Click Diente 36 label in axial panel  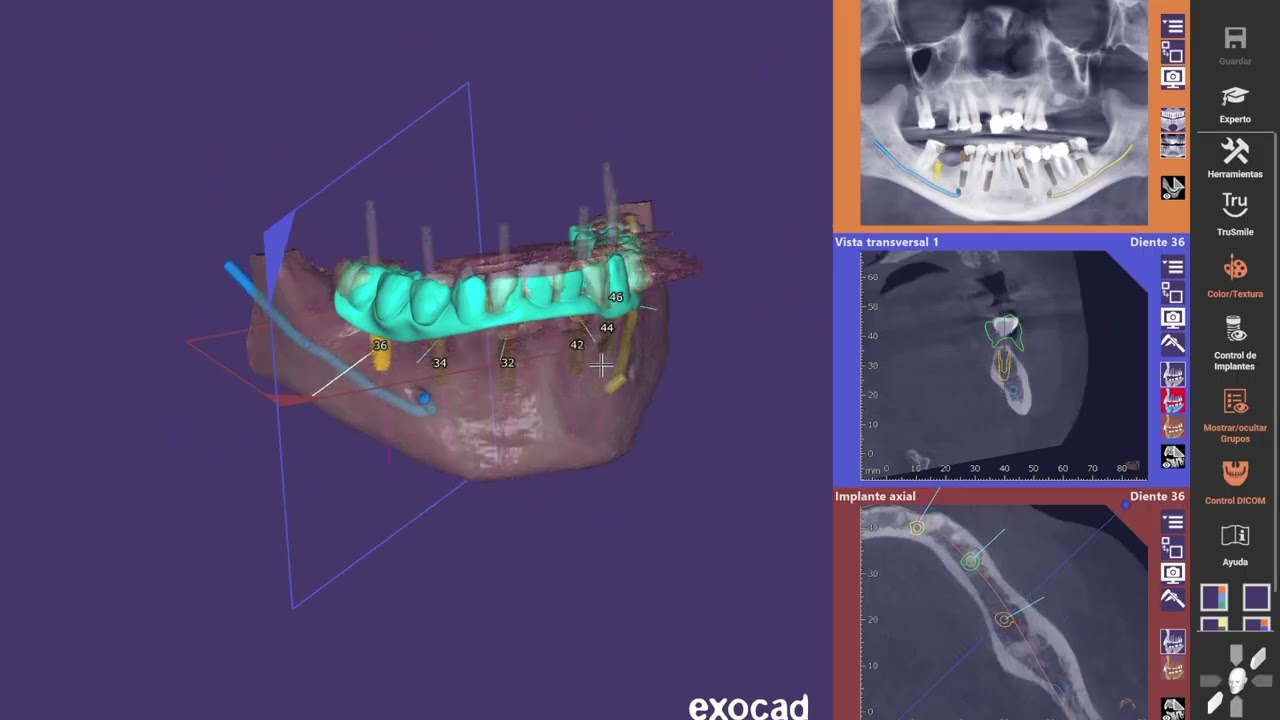(1157, 496)
